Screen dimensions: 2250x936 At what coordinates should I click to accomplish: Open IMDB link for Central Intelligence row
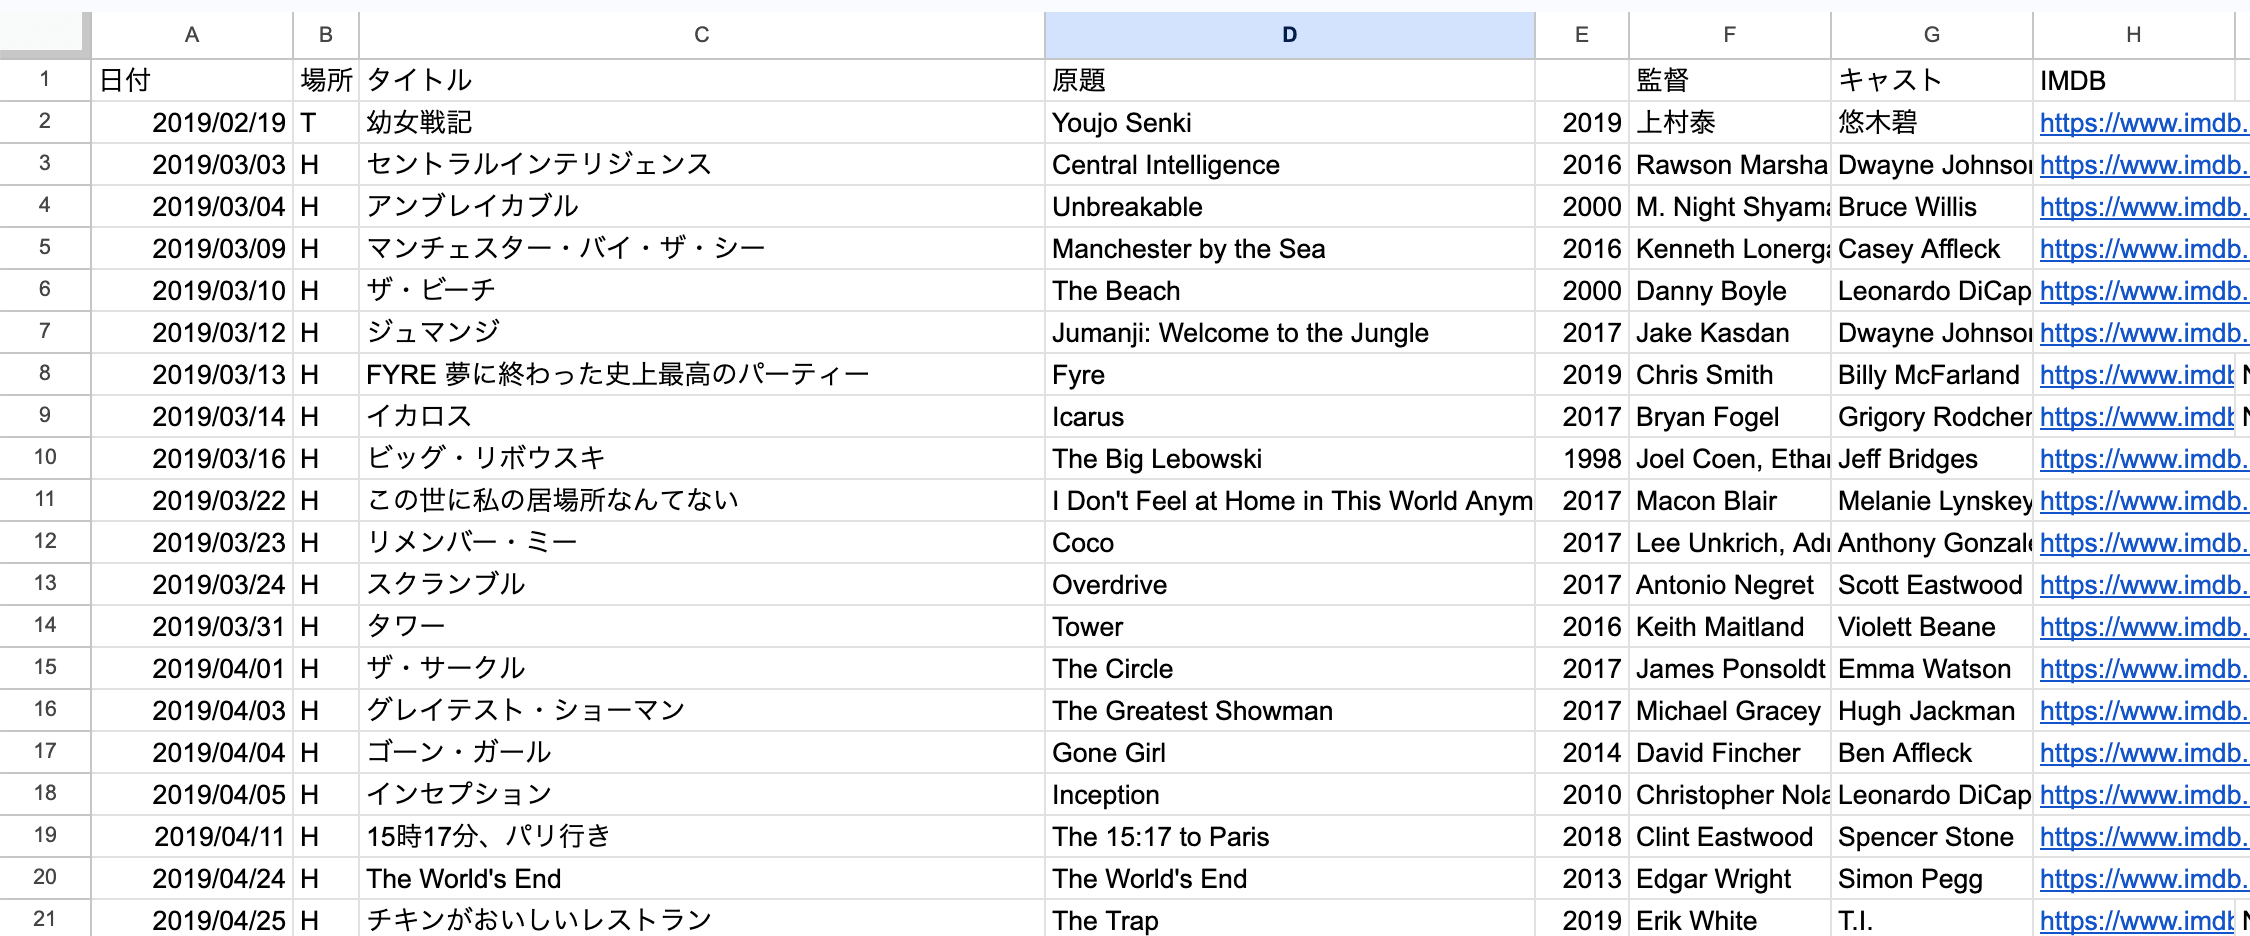point(2144,165)
